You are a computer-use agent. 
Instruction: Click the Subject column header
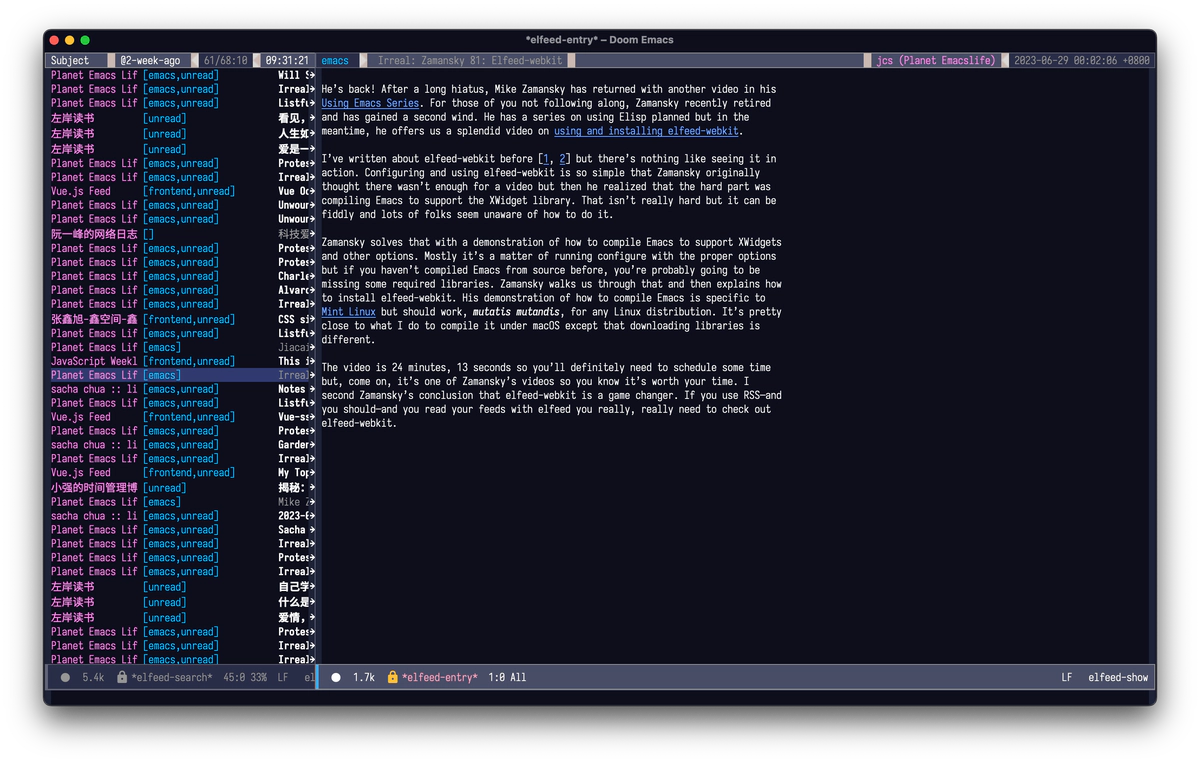70,61
